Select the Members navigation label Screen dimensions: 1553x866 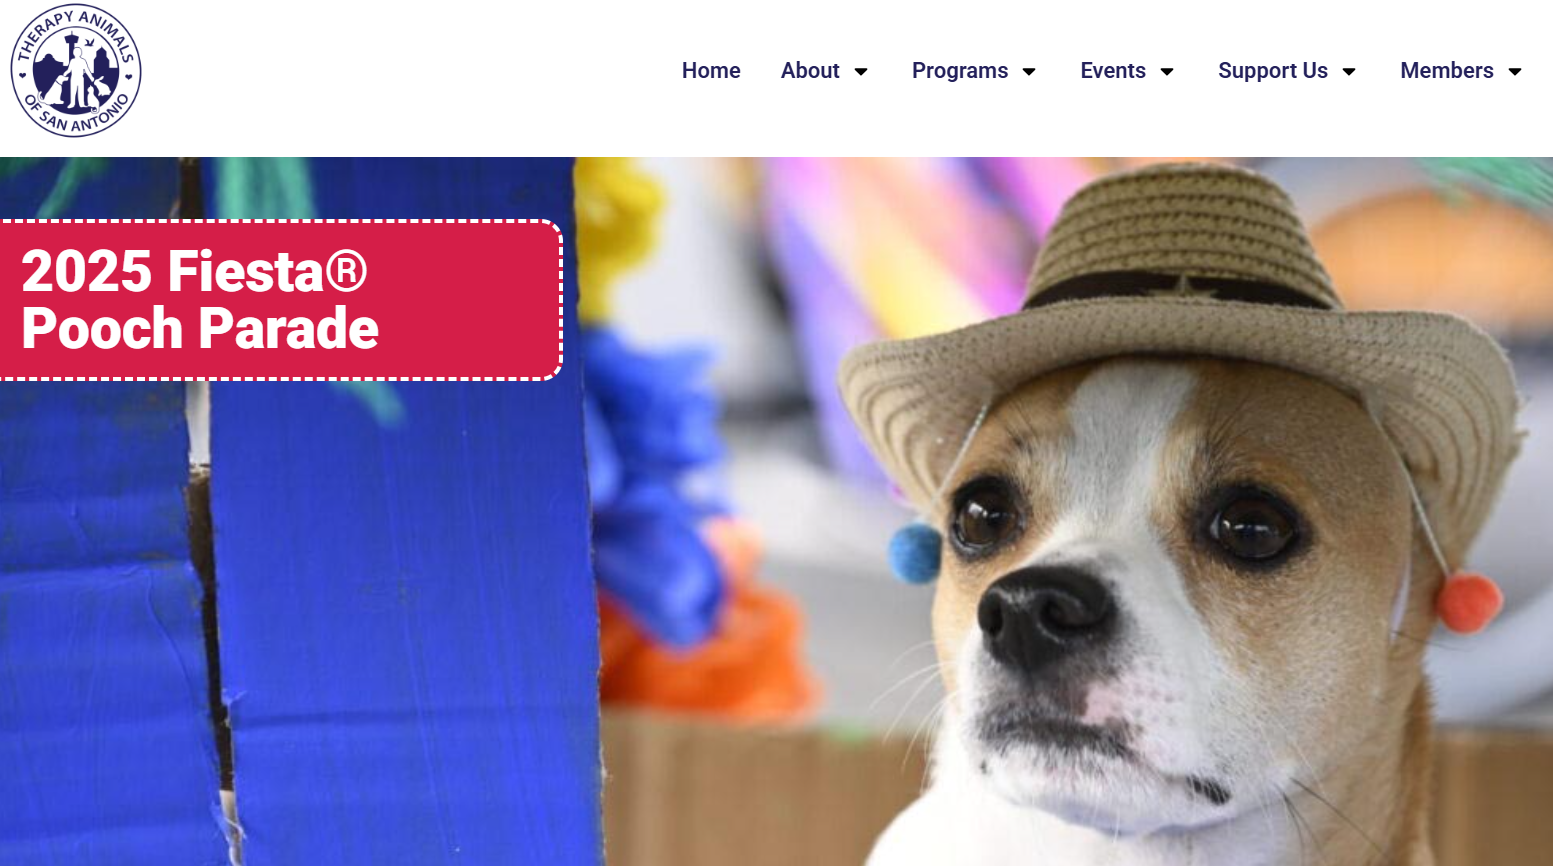[1447, 71]
